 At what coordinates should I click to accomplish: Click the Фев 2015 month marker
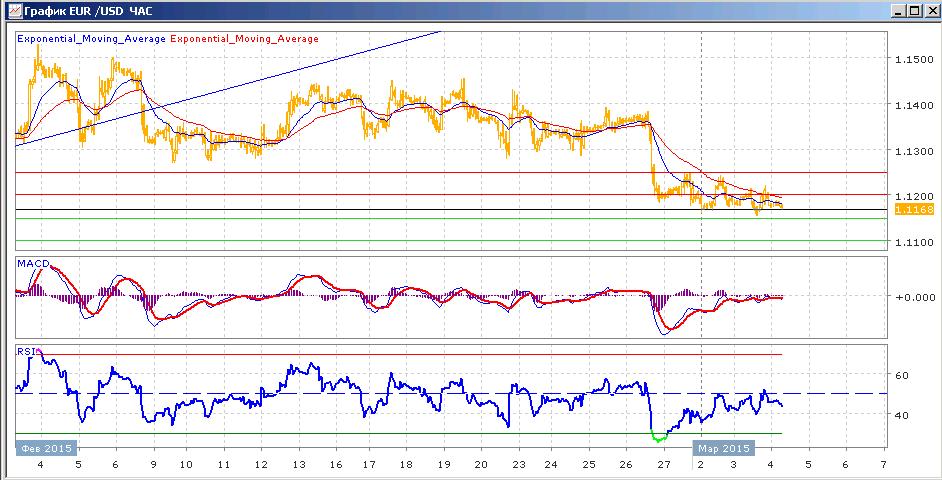(46, 448)
